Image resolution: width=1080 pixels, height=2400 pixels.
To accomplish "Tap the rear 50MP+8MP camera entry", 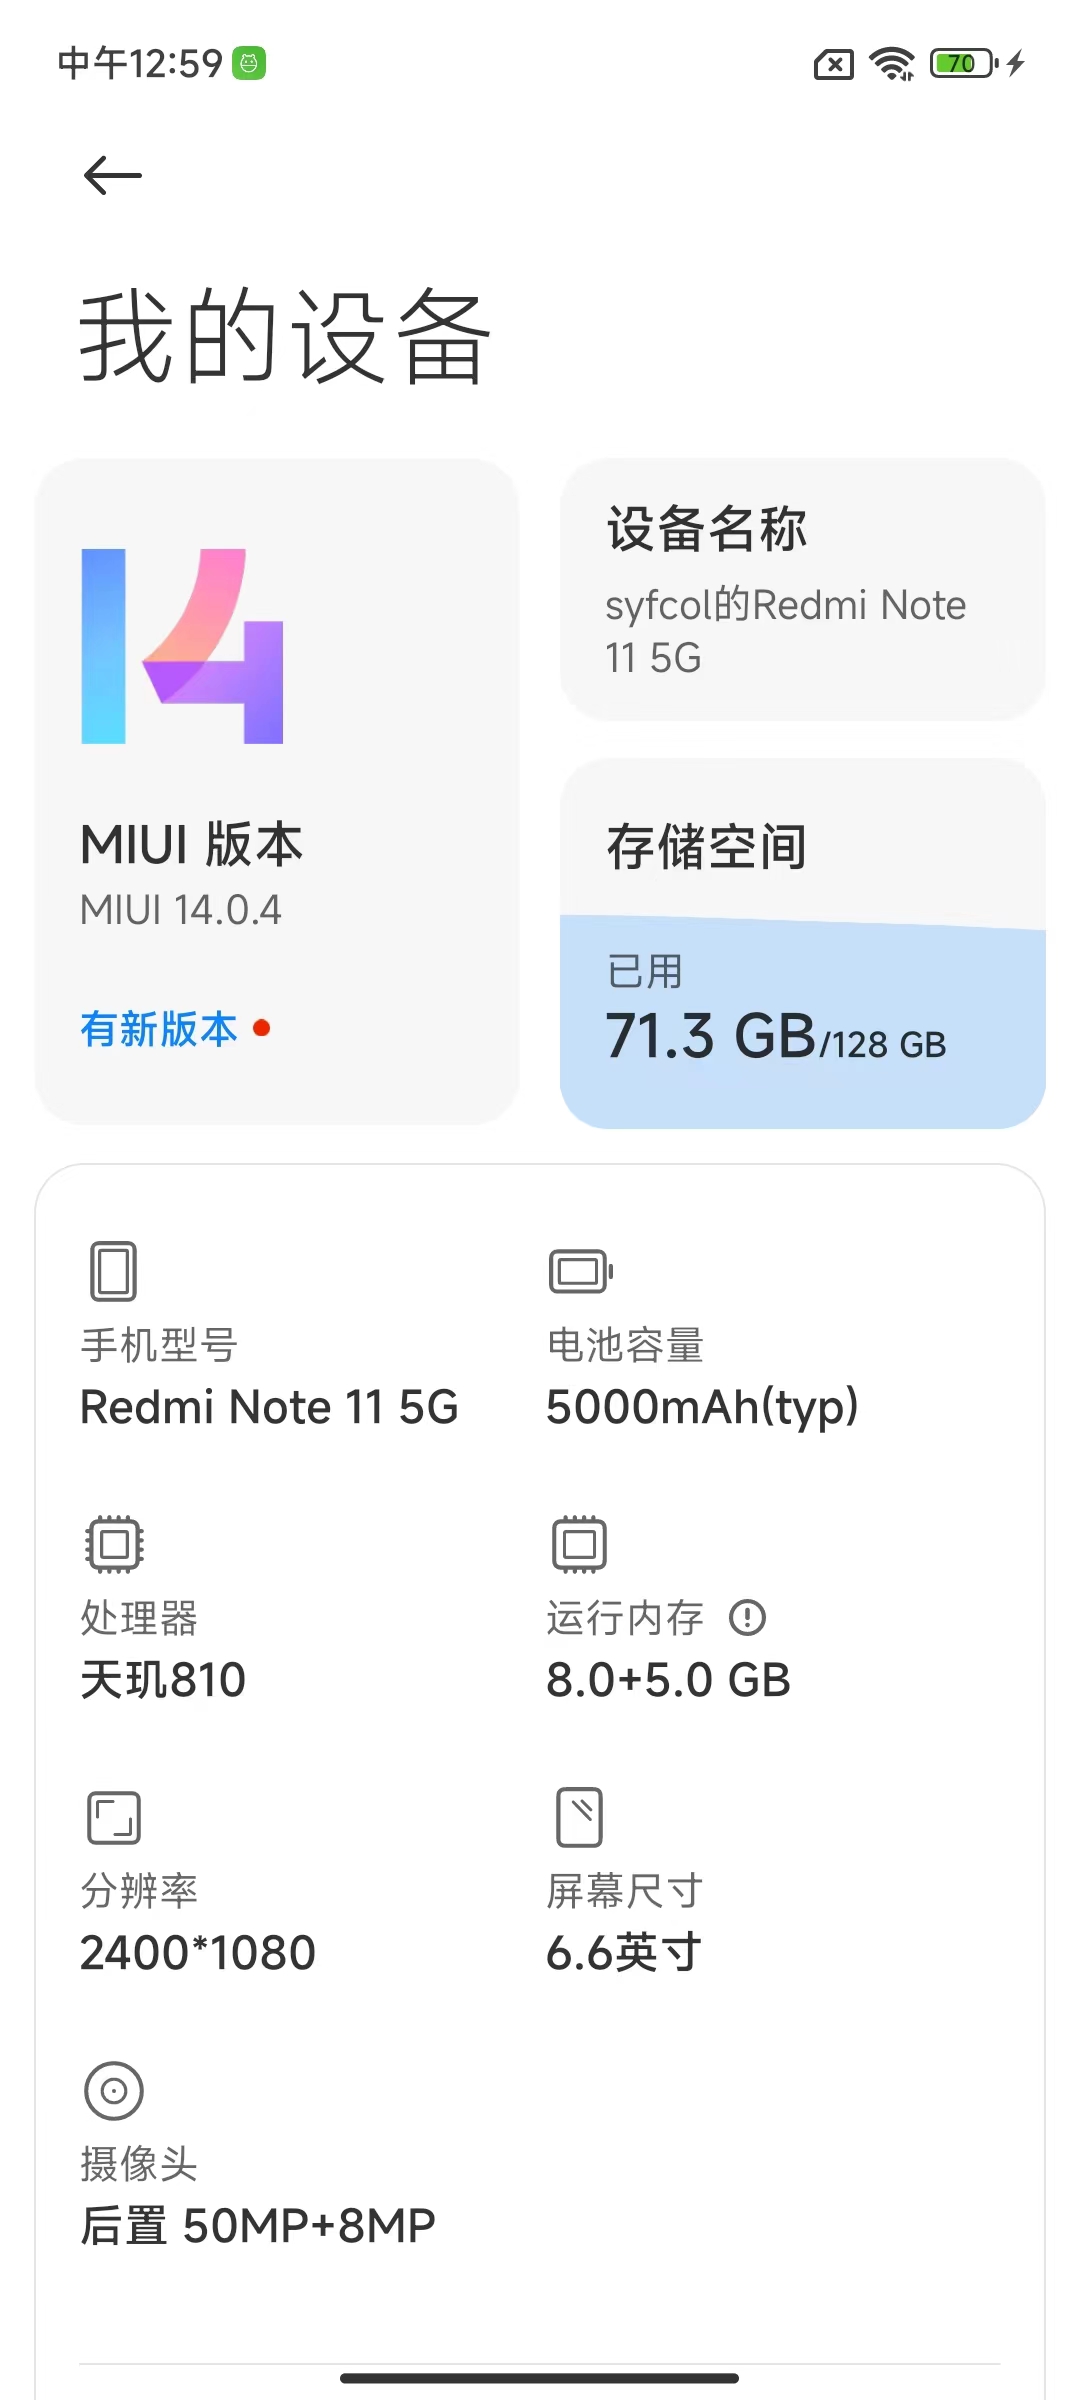I will click(258, 2226).
